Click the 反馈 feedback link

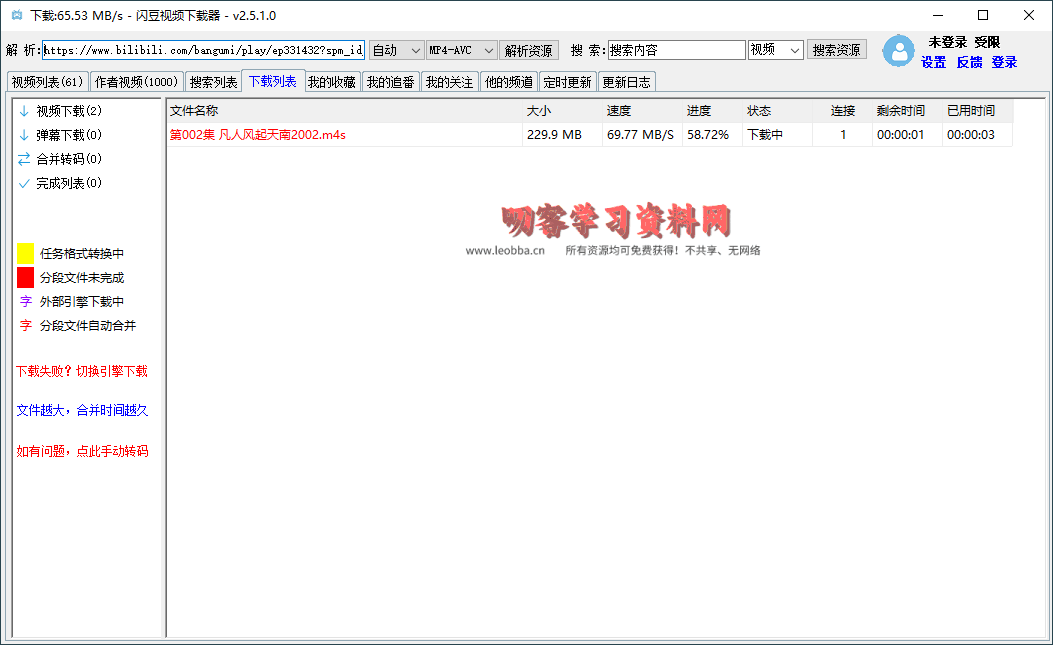pos(969,62)
